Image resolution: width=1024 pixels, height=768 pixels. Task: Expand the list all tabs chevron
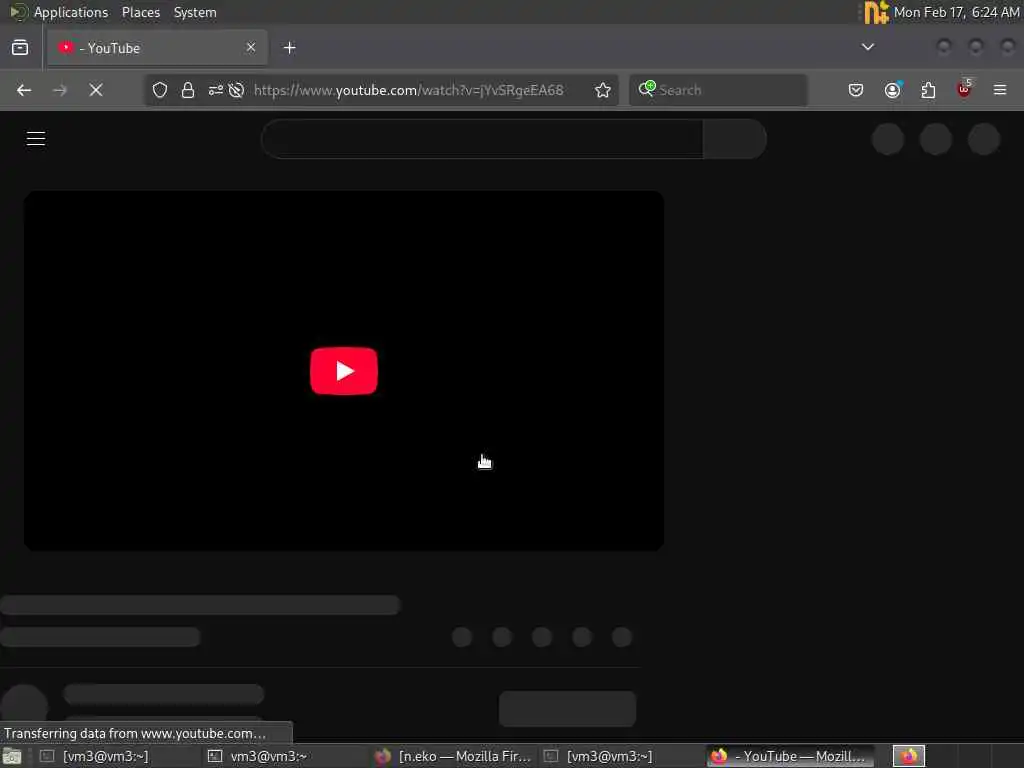(x=868, y=47)
